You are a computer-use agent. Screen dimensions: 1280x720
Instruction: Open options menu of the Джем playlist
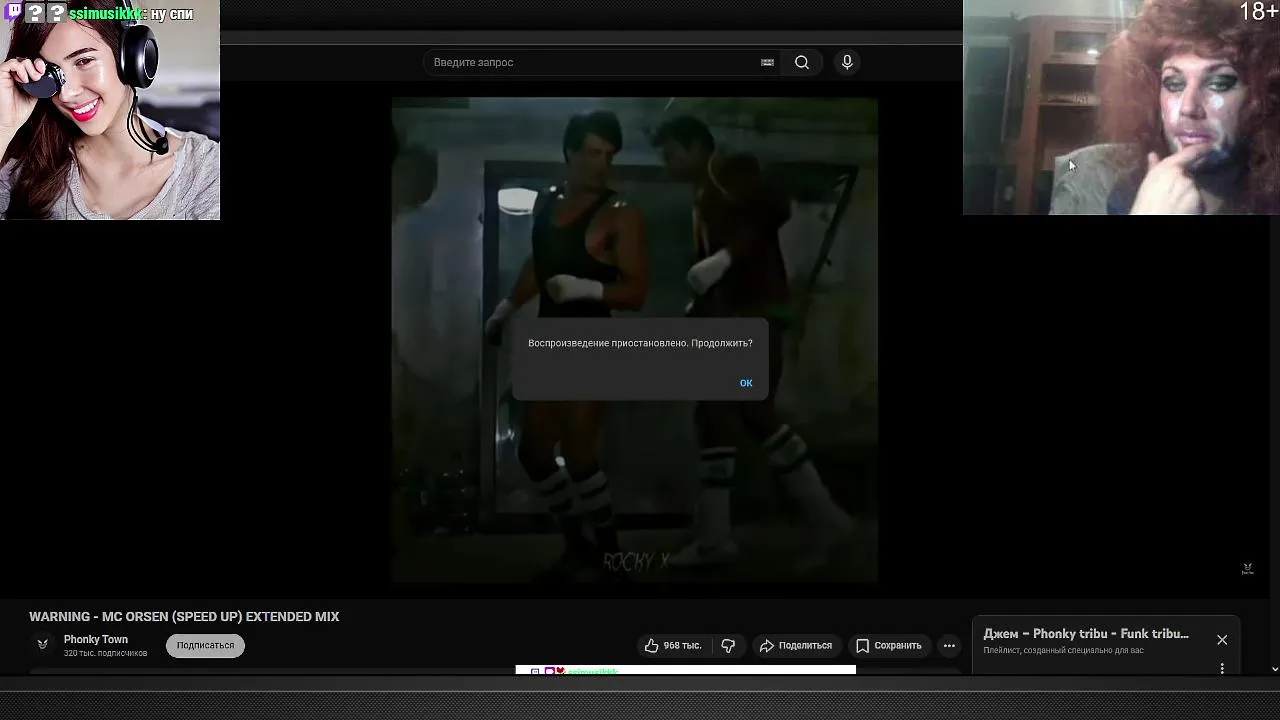point(1222,668)
